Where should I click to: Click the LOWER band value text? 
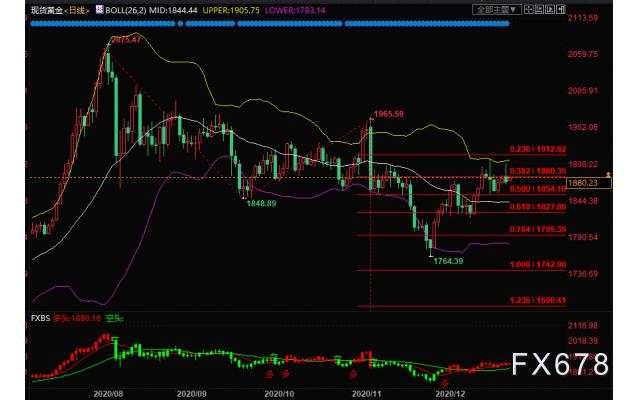(295, 10)
